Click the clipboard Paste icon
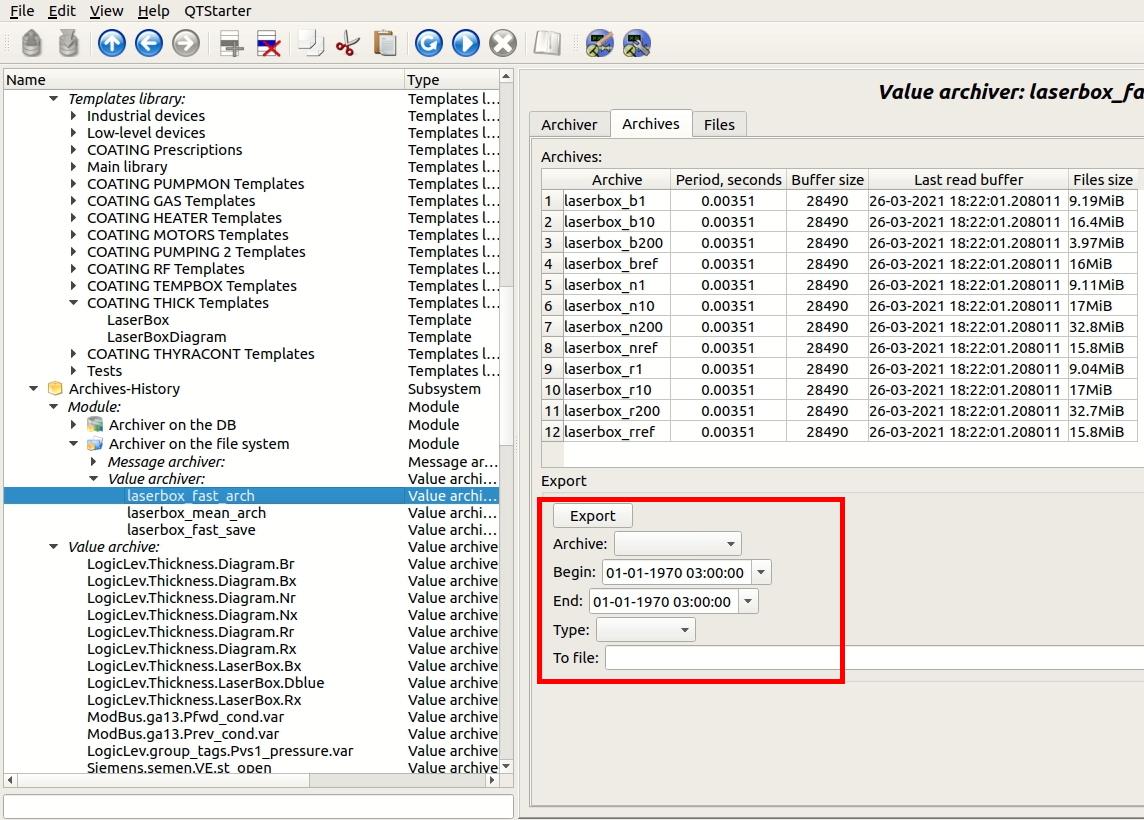This screenshot has height=820, width=1144. [385, 43]
